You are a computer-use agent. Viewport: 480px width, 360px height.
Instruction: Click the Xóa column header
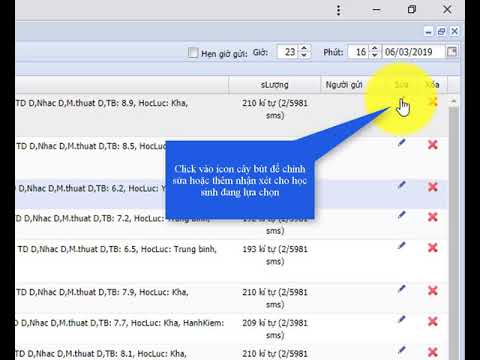pos(432,85)
